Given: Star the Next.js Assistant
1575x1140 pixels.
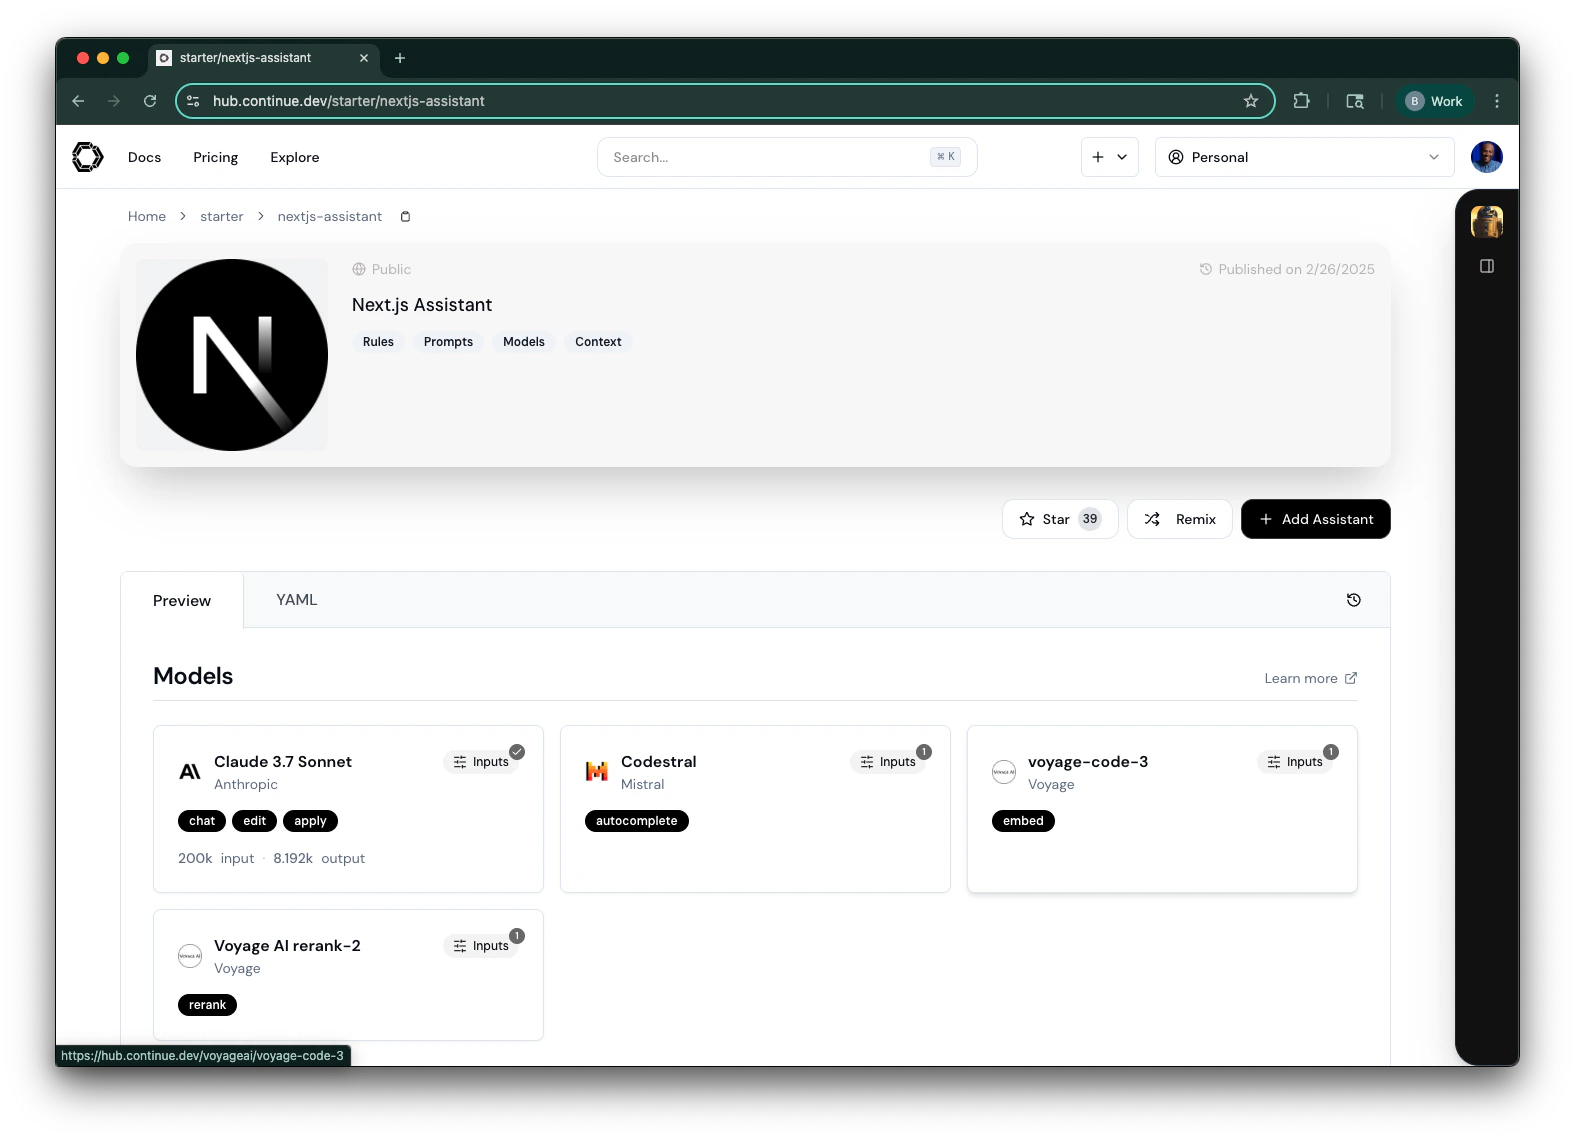Looking at the screenshot, I should [x=1060, y=519].
